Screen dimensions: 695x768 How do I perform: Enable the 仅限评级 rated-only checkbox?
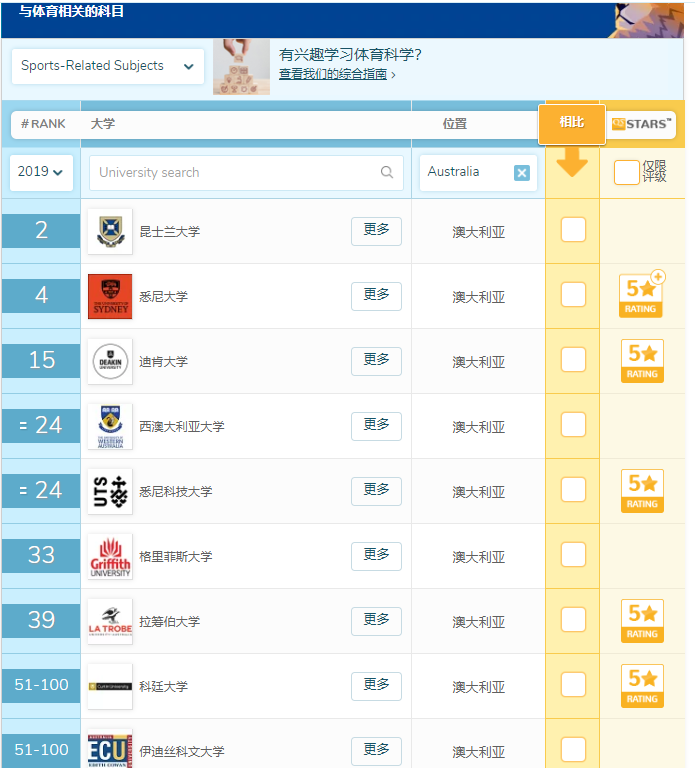626,172
